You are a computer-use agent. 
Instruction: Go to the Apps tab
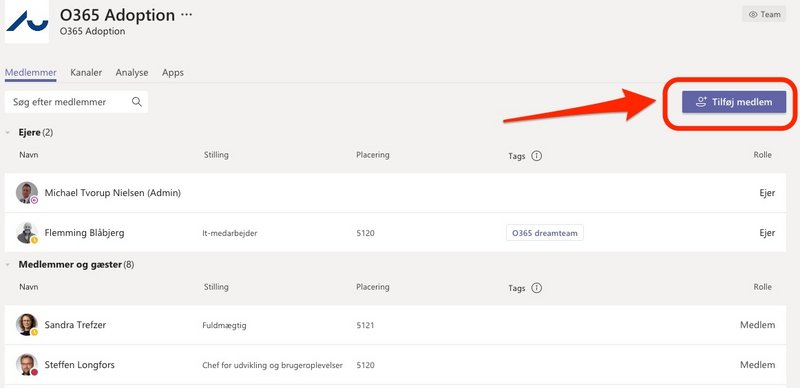(173, 72)
